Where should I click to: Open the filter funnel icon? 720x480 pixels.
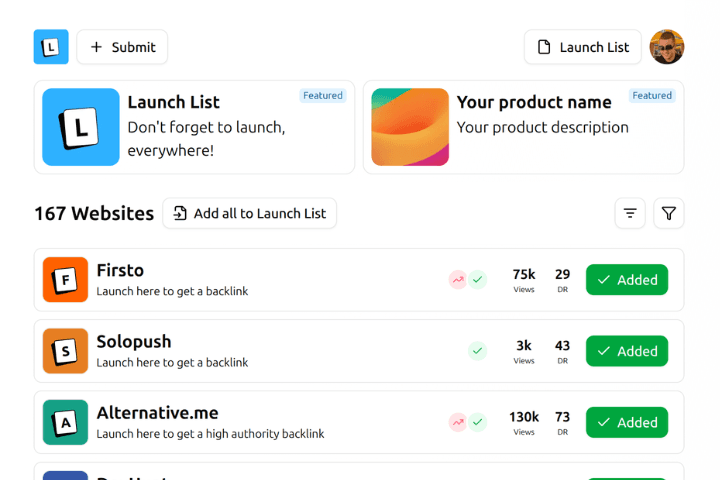point(669,213)
